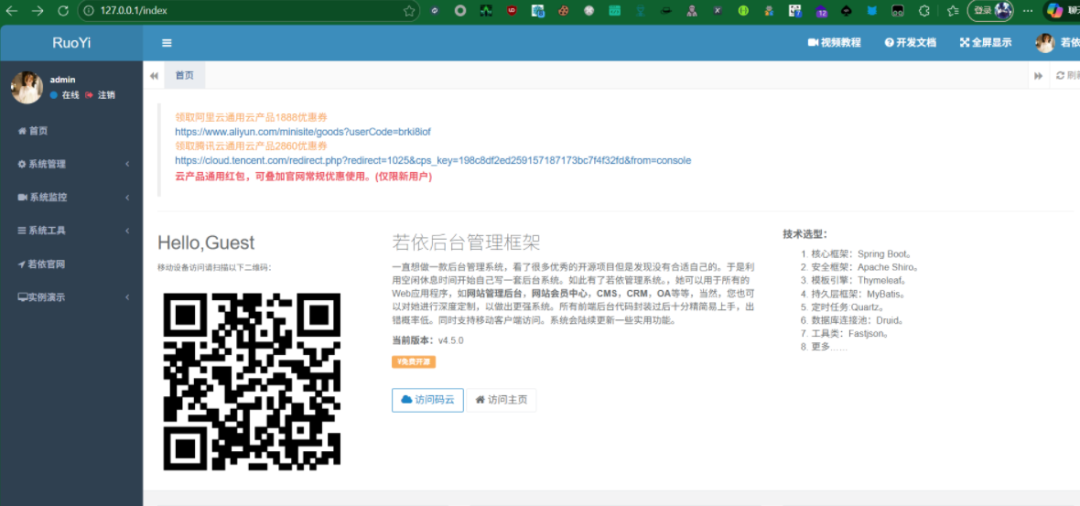1080x506 pixels.
Task: Expand the 系统监控 chevron arrow
Action: tap(127, 198)
